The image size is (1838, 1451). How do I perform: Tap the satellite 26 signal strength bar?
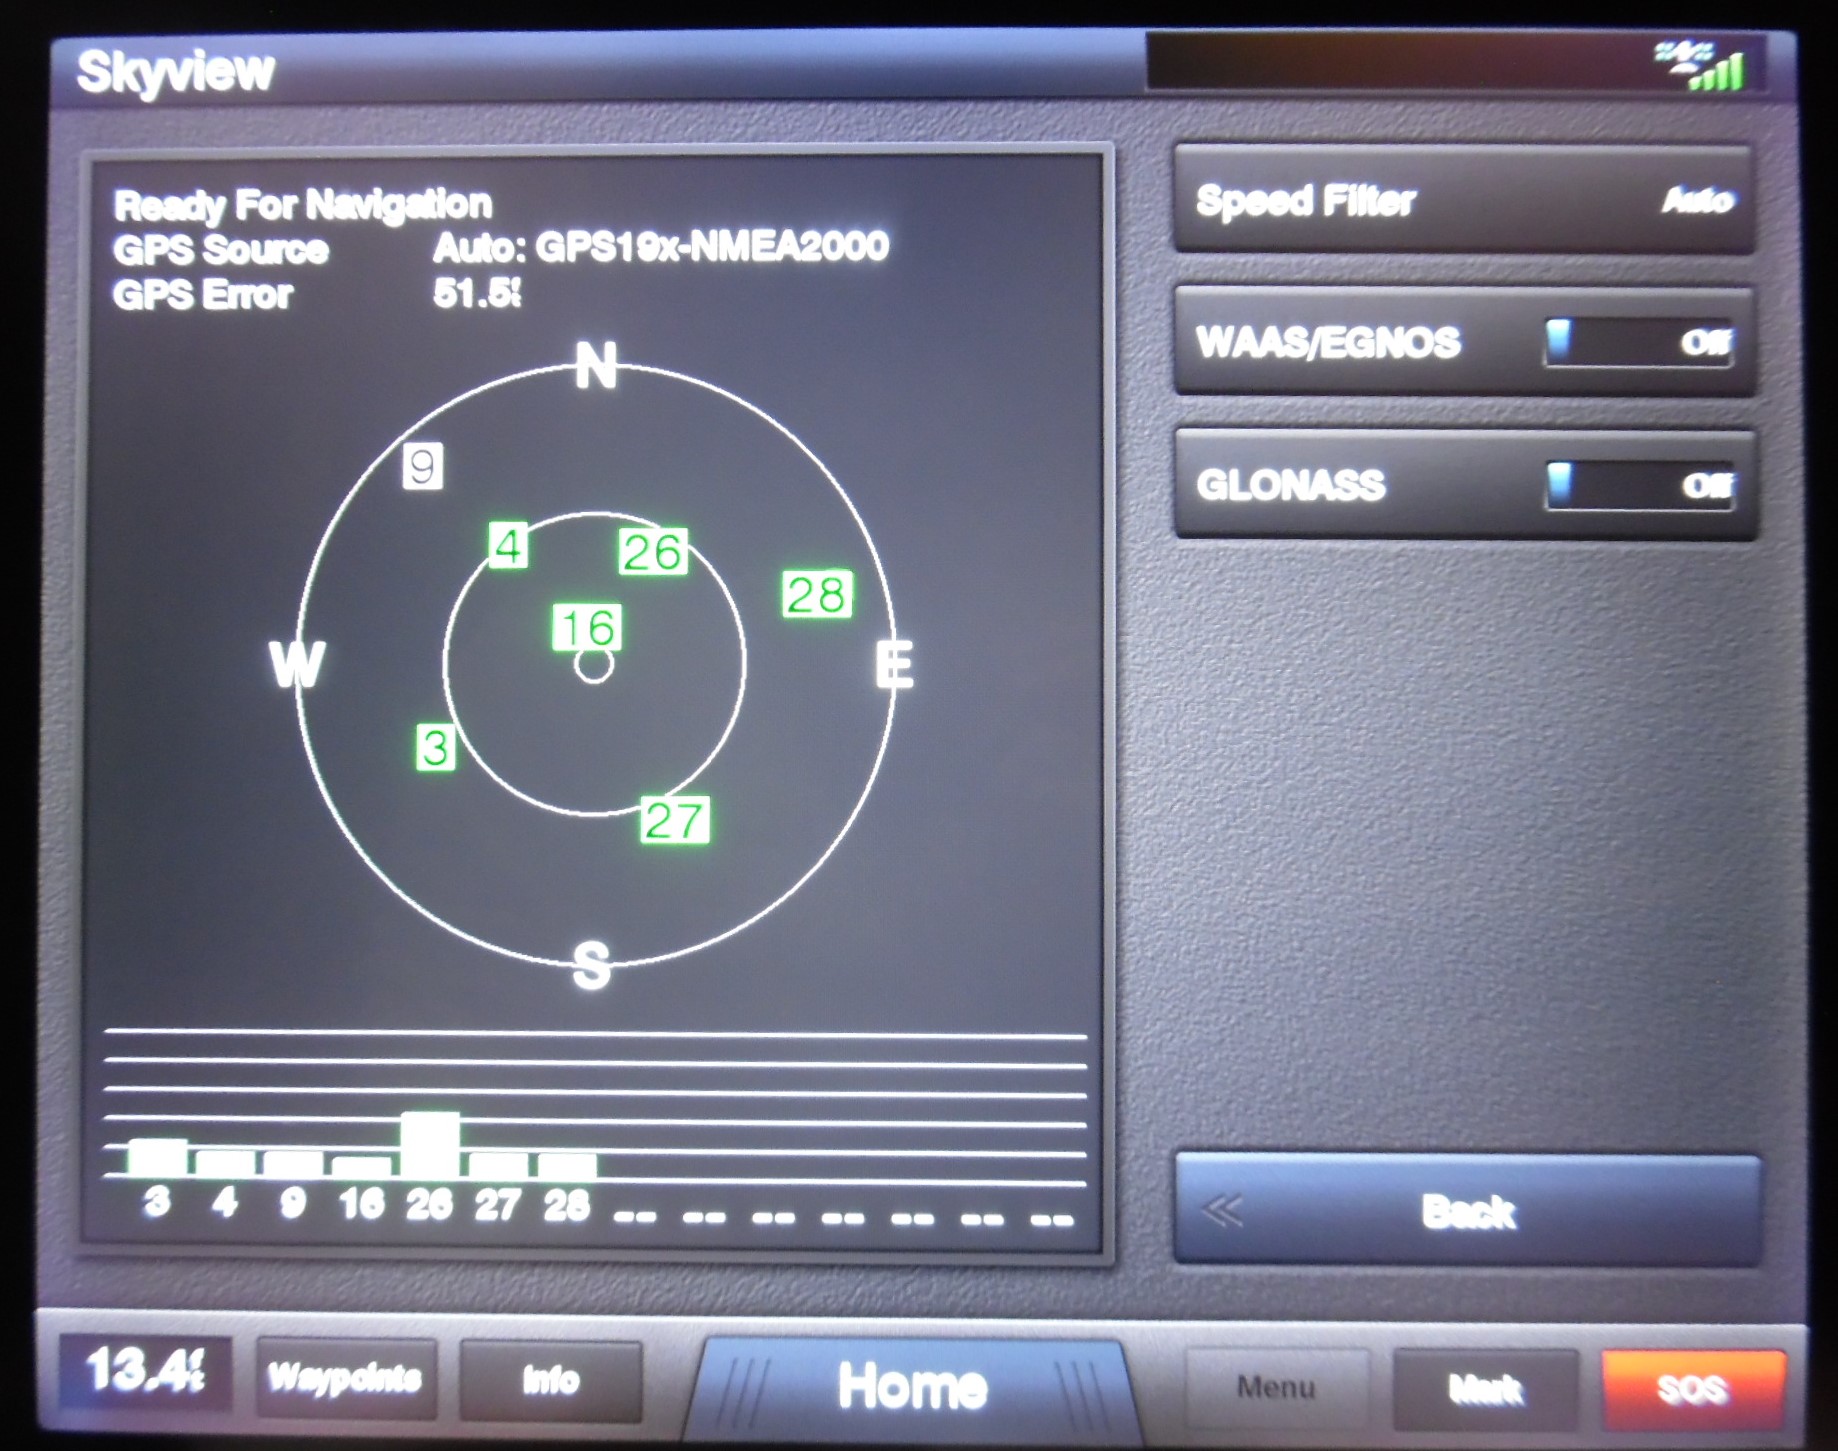pos(430,1145)
